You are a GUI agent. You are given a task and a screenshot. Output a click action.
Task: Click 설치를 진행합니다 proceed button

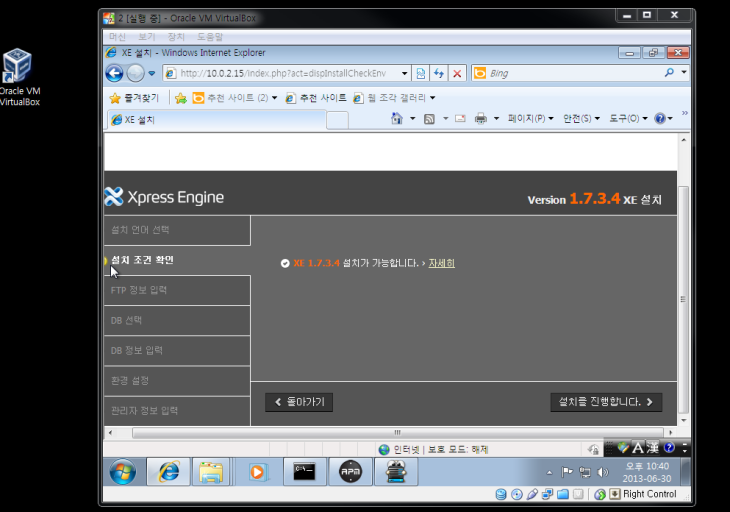click(x=606, y=402)
